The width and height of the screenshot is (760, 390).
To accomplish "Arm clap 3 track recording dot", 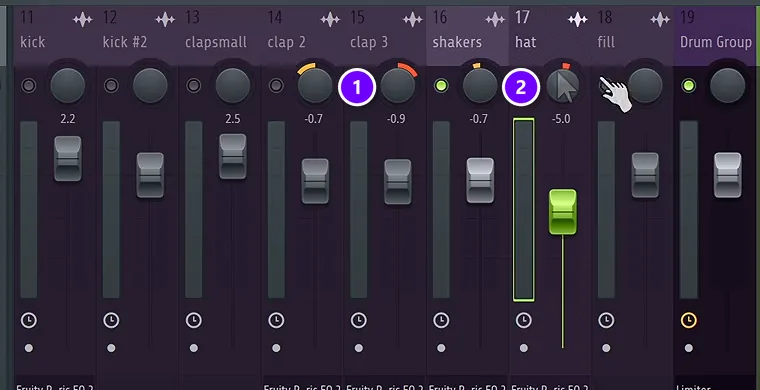I will 358,348.
